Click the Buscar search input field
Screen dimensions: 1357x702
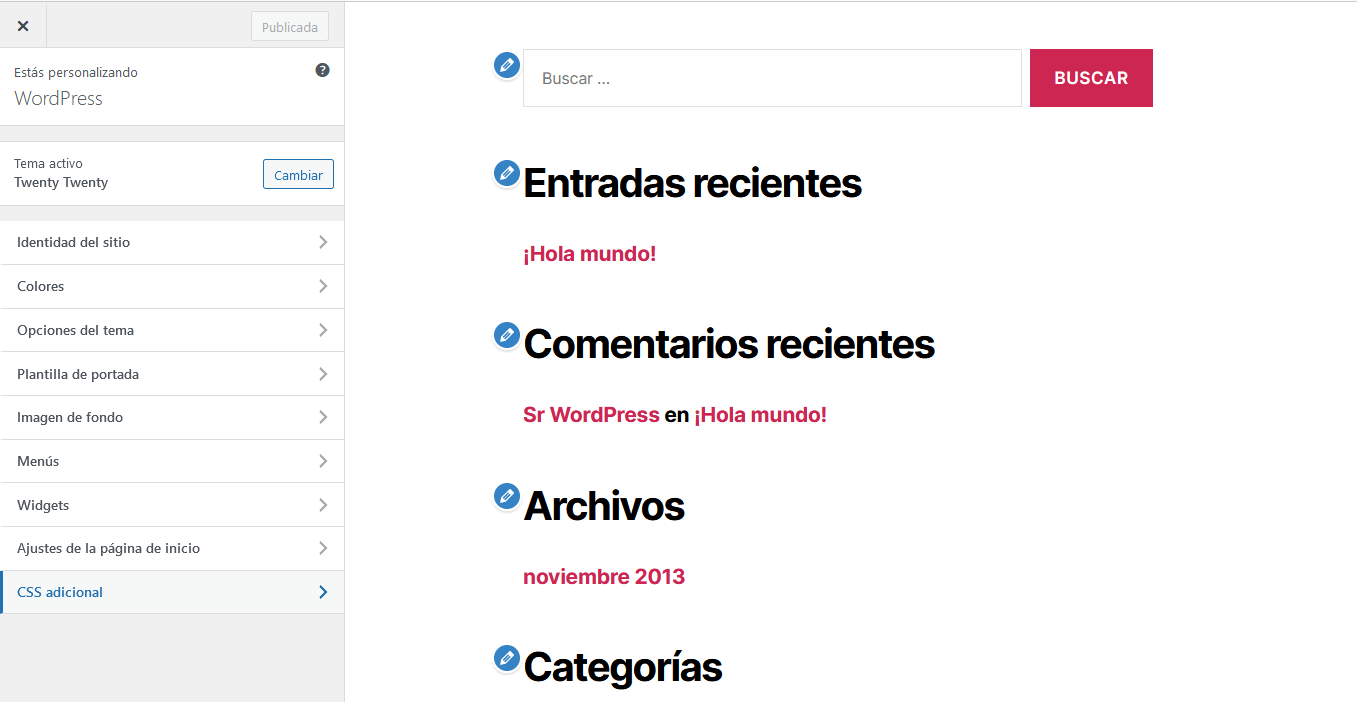click(771, 78)
